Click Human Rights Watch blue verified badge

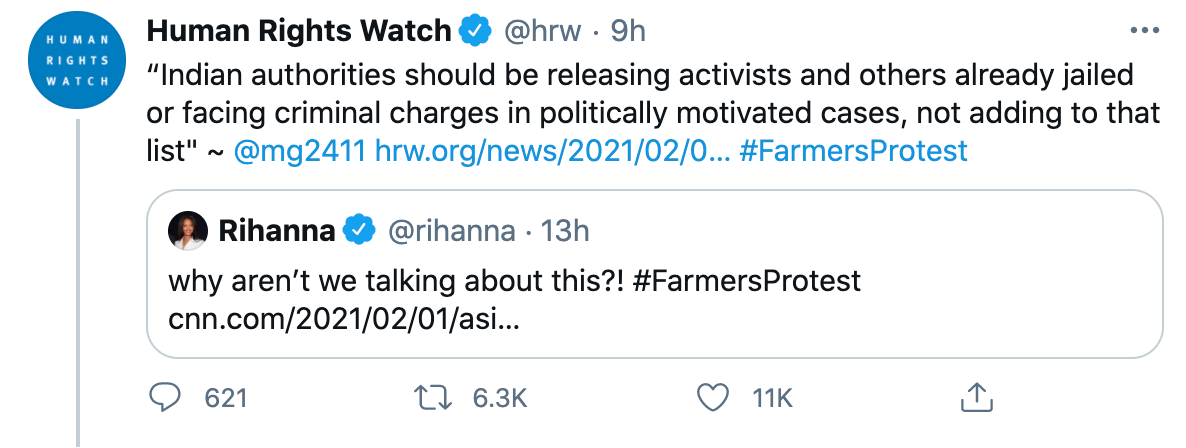tap(474, 32)
